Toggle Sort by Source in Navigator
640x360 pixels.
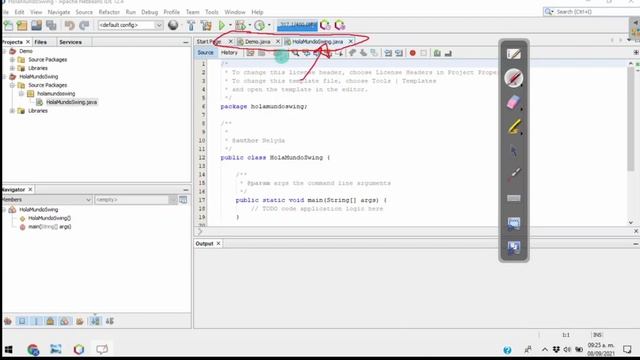click(x=110, y=322)
